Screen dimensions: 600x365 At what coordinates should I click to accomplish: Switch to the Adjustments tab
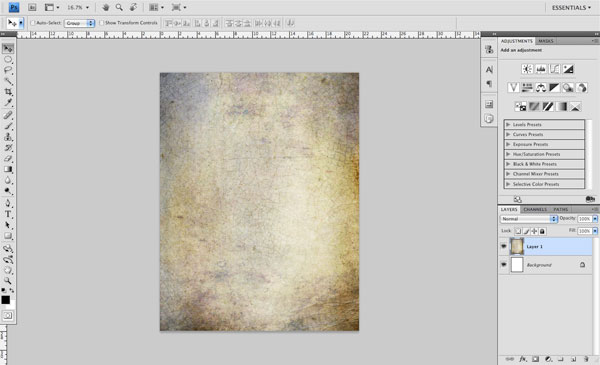(517, 41)
